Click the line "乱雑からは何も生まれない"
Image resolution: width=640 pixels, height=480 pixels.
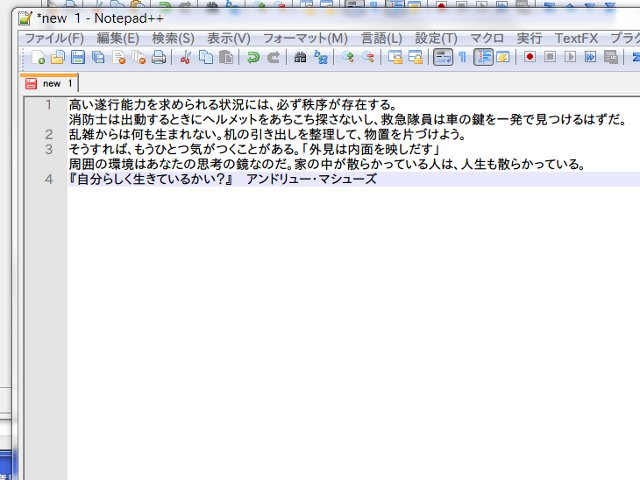click(267, 134)
